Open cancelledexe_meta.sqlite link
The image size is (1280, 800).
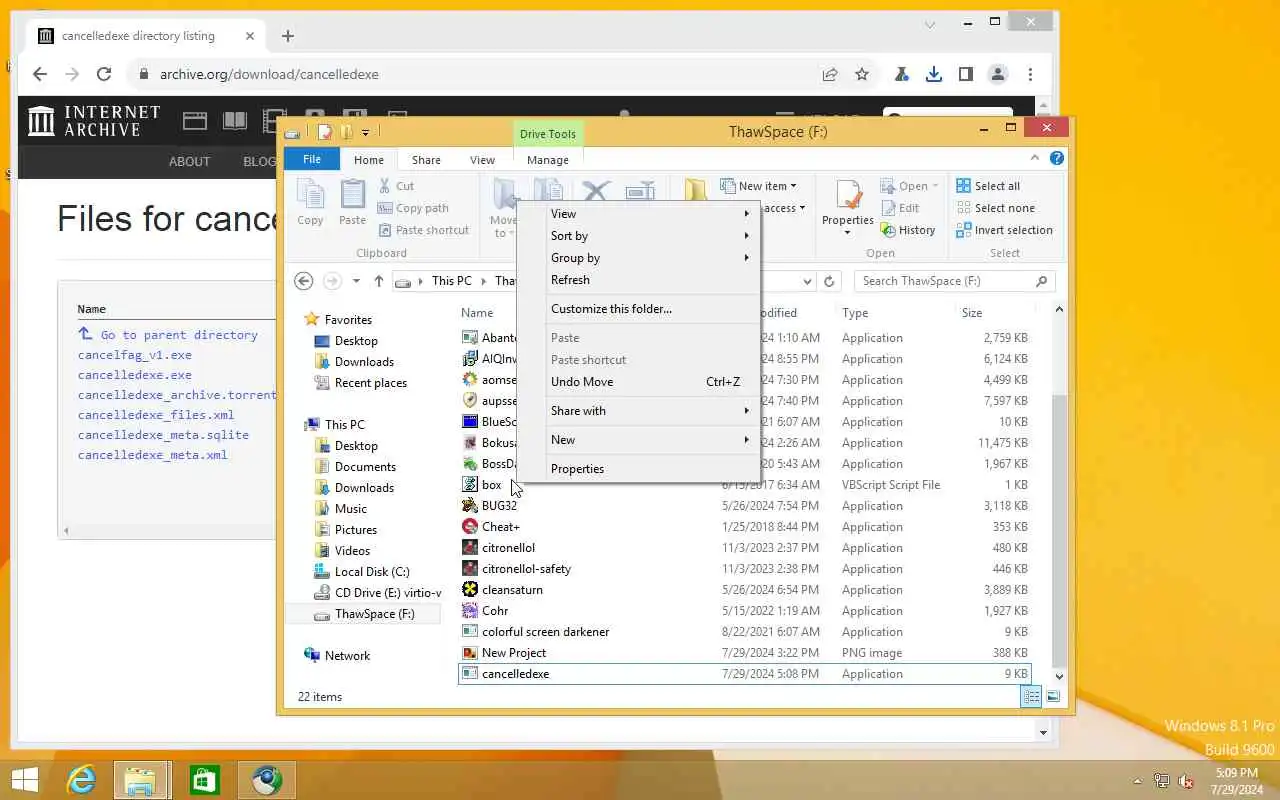163,435
